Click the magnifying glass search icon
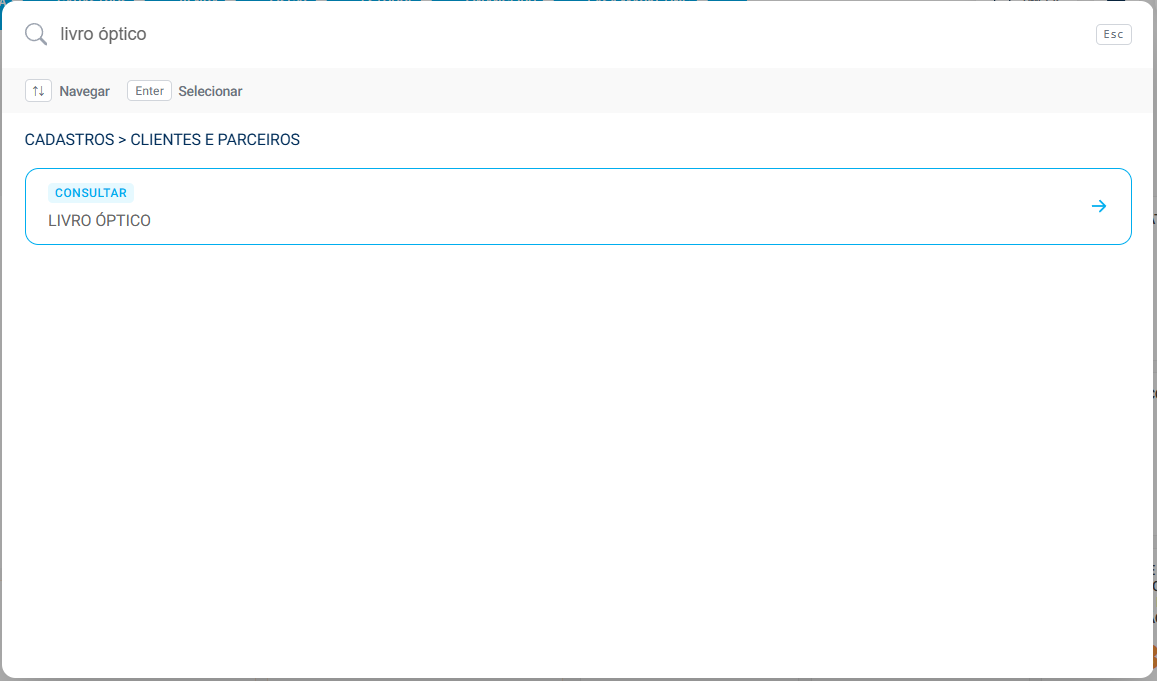This screenshot has height=681, width=1157. point(36,34)
